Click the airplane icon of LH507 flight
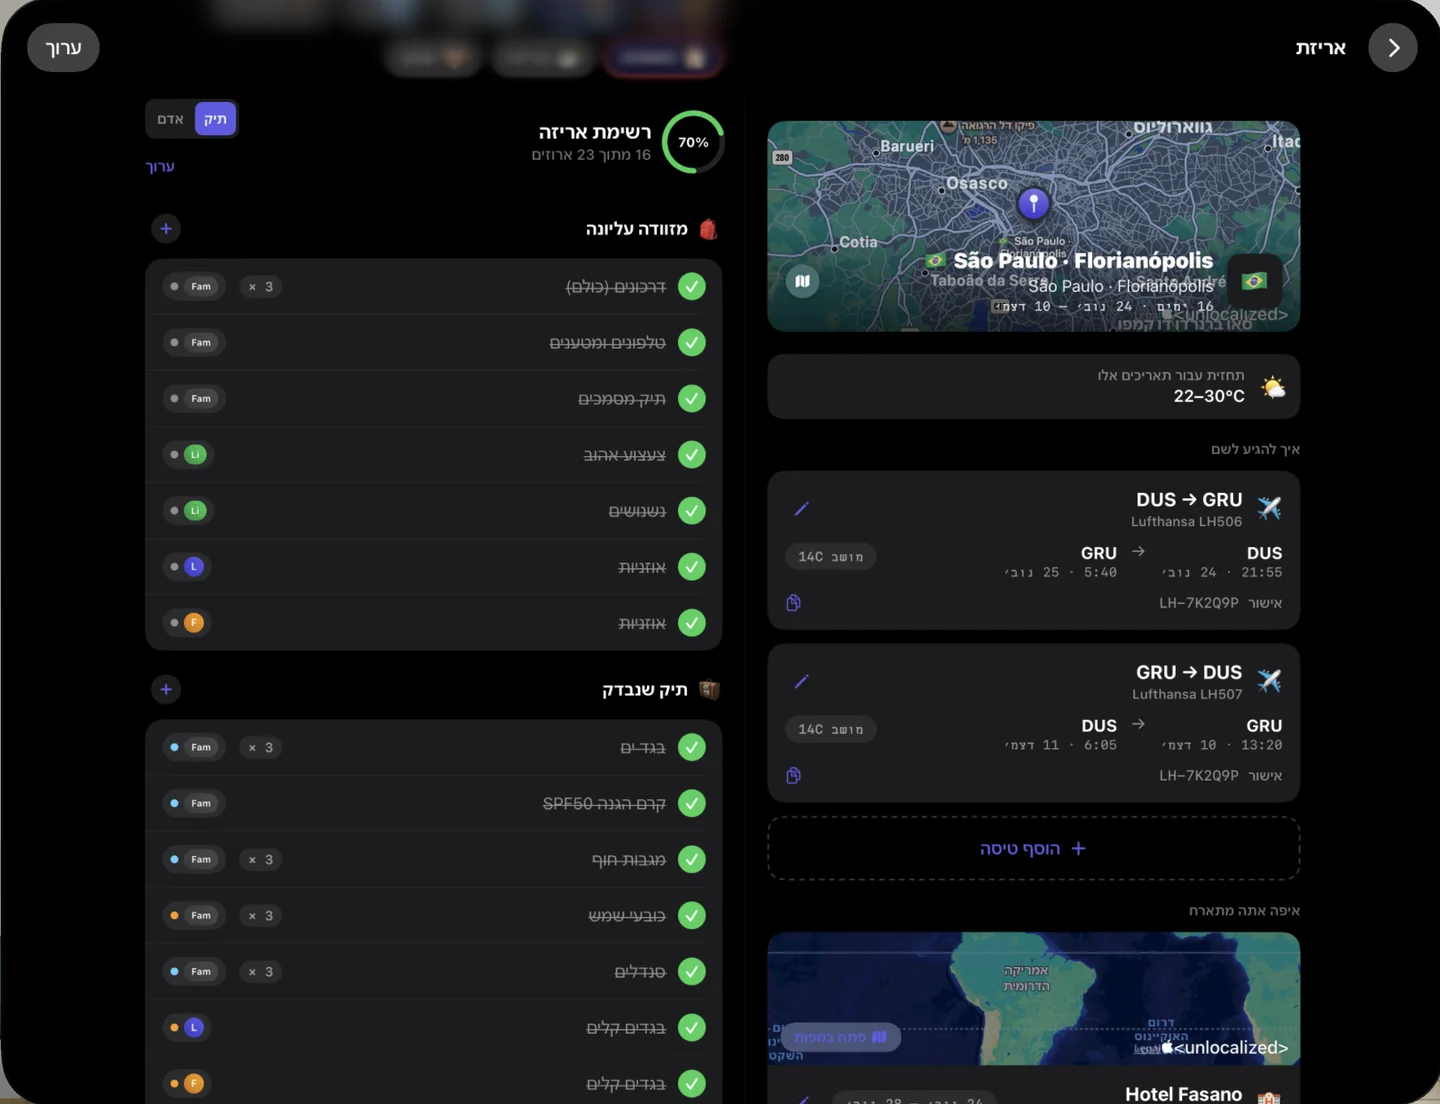The height and width of the screenshot is (1104, 1440). (1269, 681)
